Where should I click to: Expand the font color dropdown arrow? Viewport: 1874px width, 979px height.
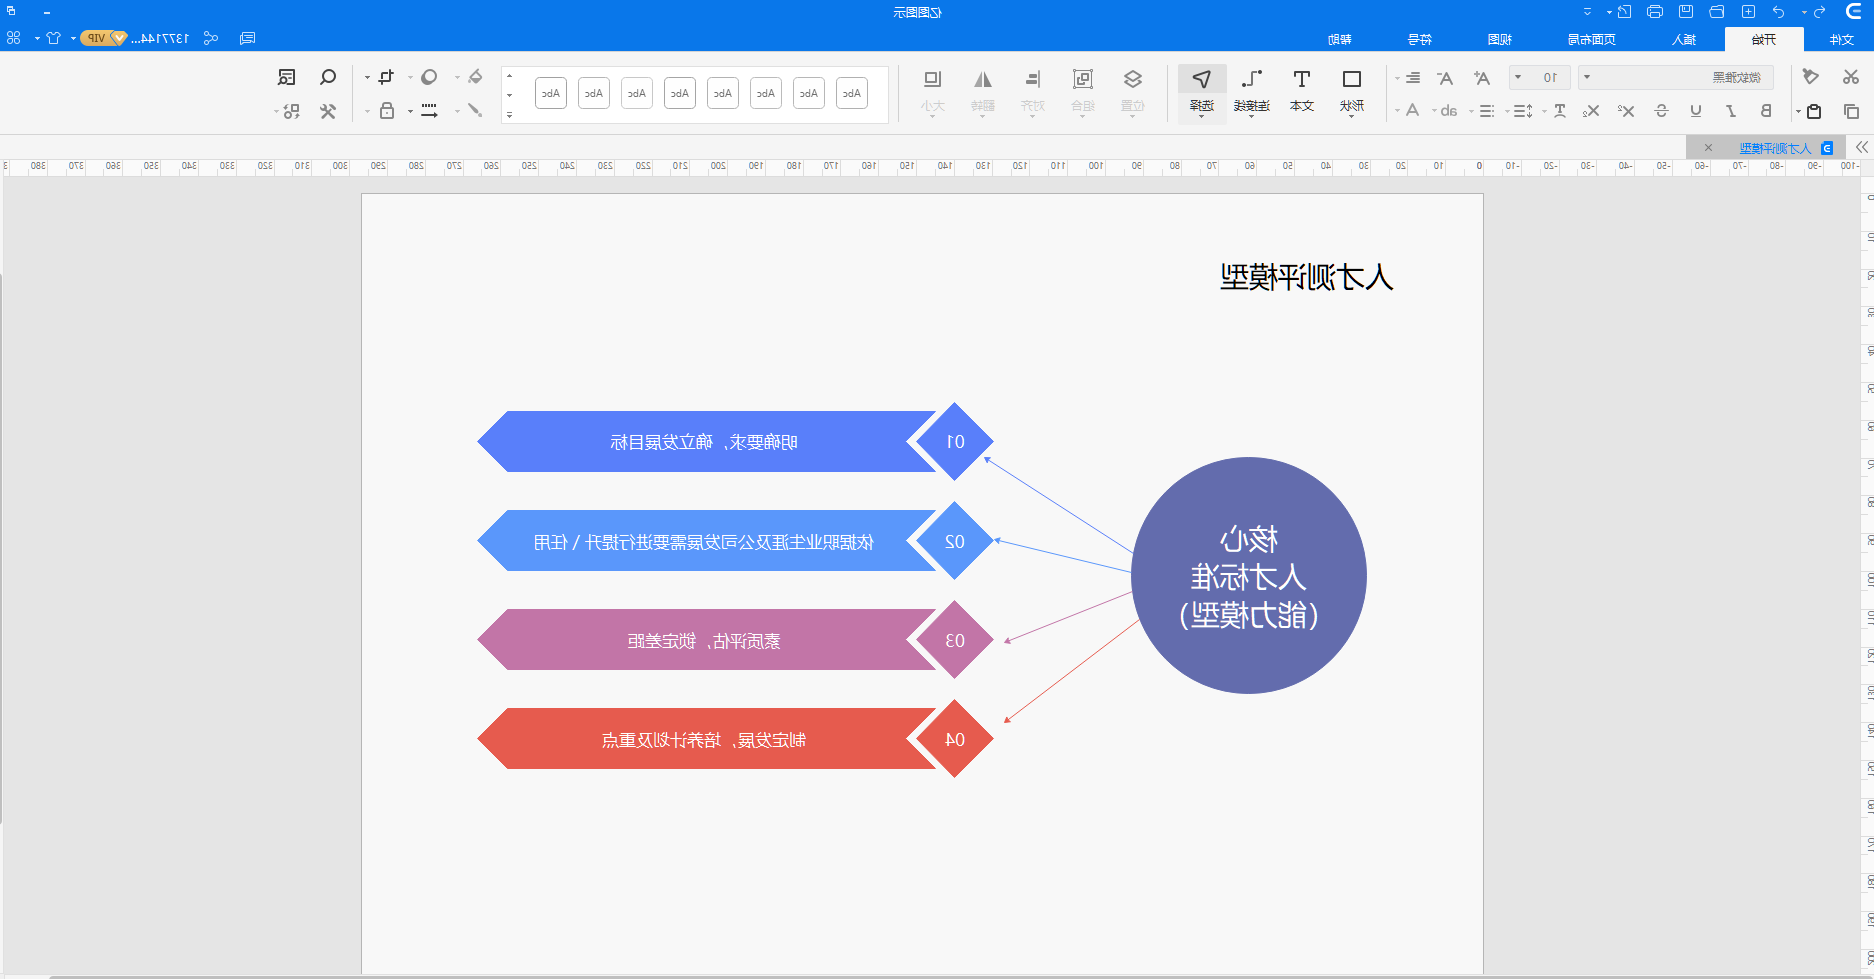[1398, 111]
